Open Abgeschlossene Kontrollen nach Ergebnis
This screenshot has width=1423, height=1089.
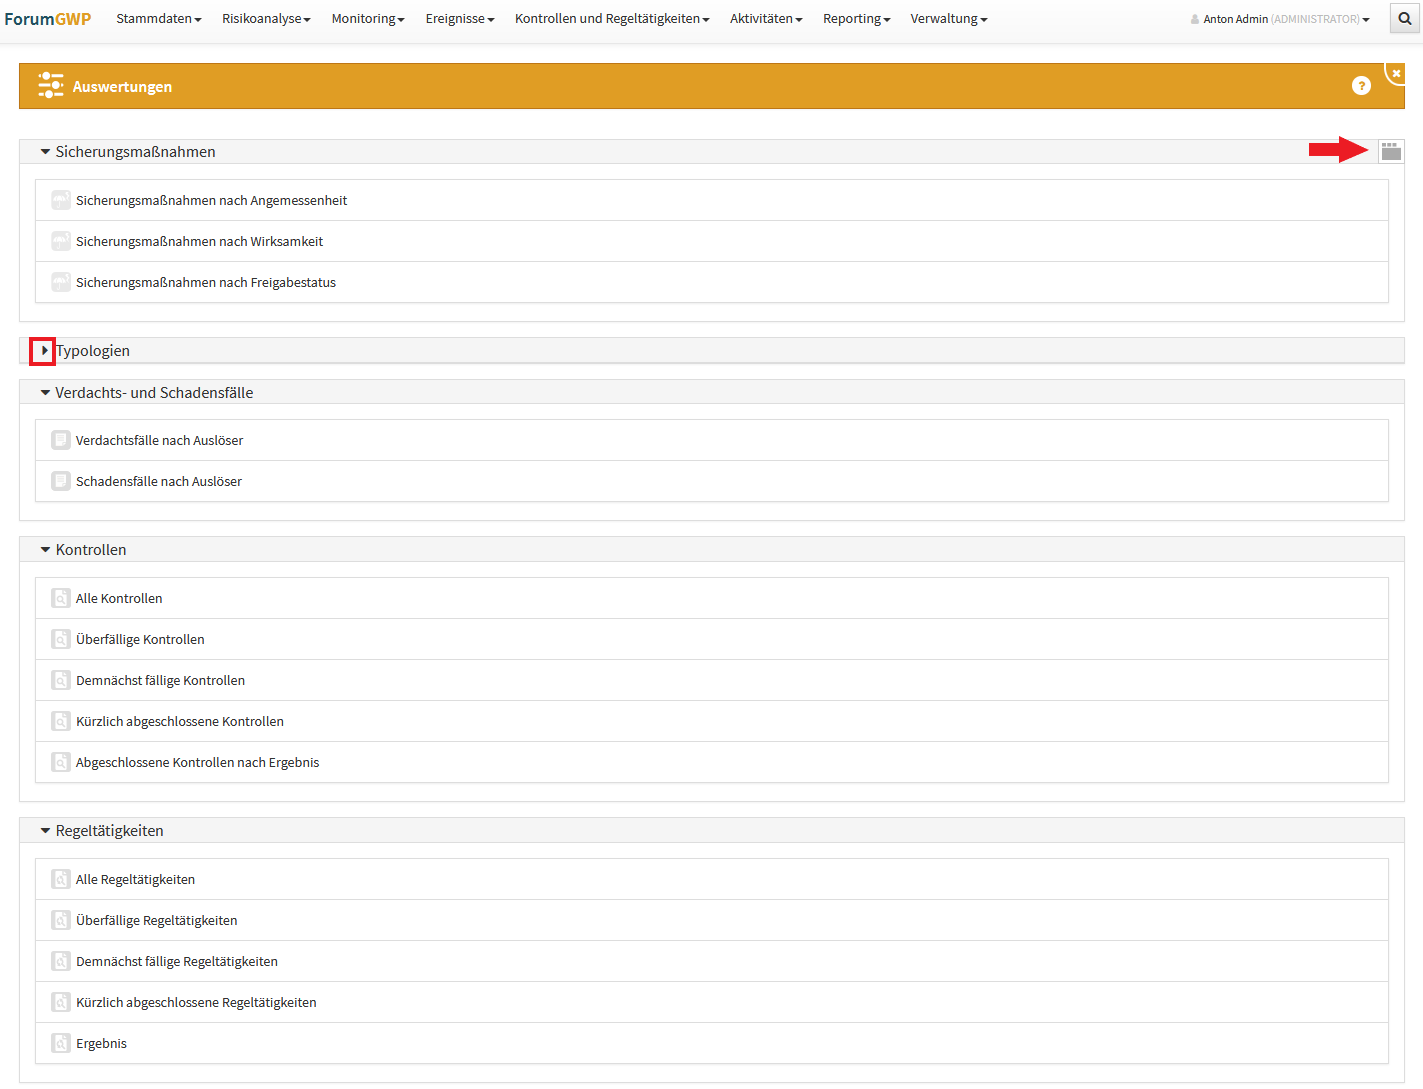(197, 762)
